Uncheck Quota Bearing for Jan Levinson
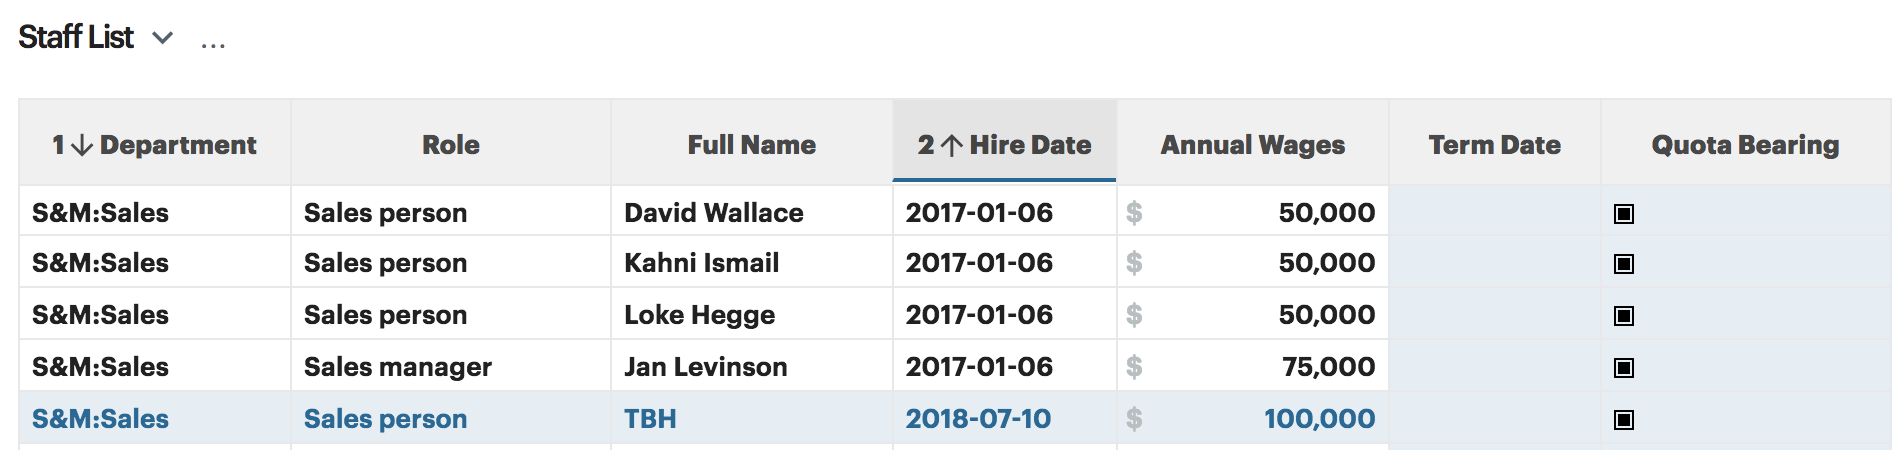 point(1624,368)
